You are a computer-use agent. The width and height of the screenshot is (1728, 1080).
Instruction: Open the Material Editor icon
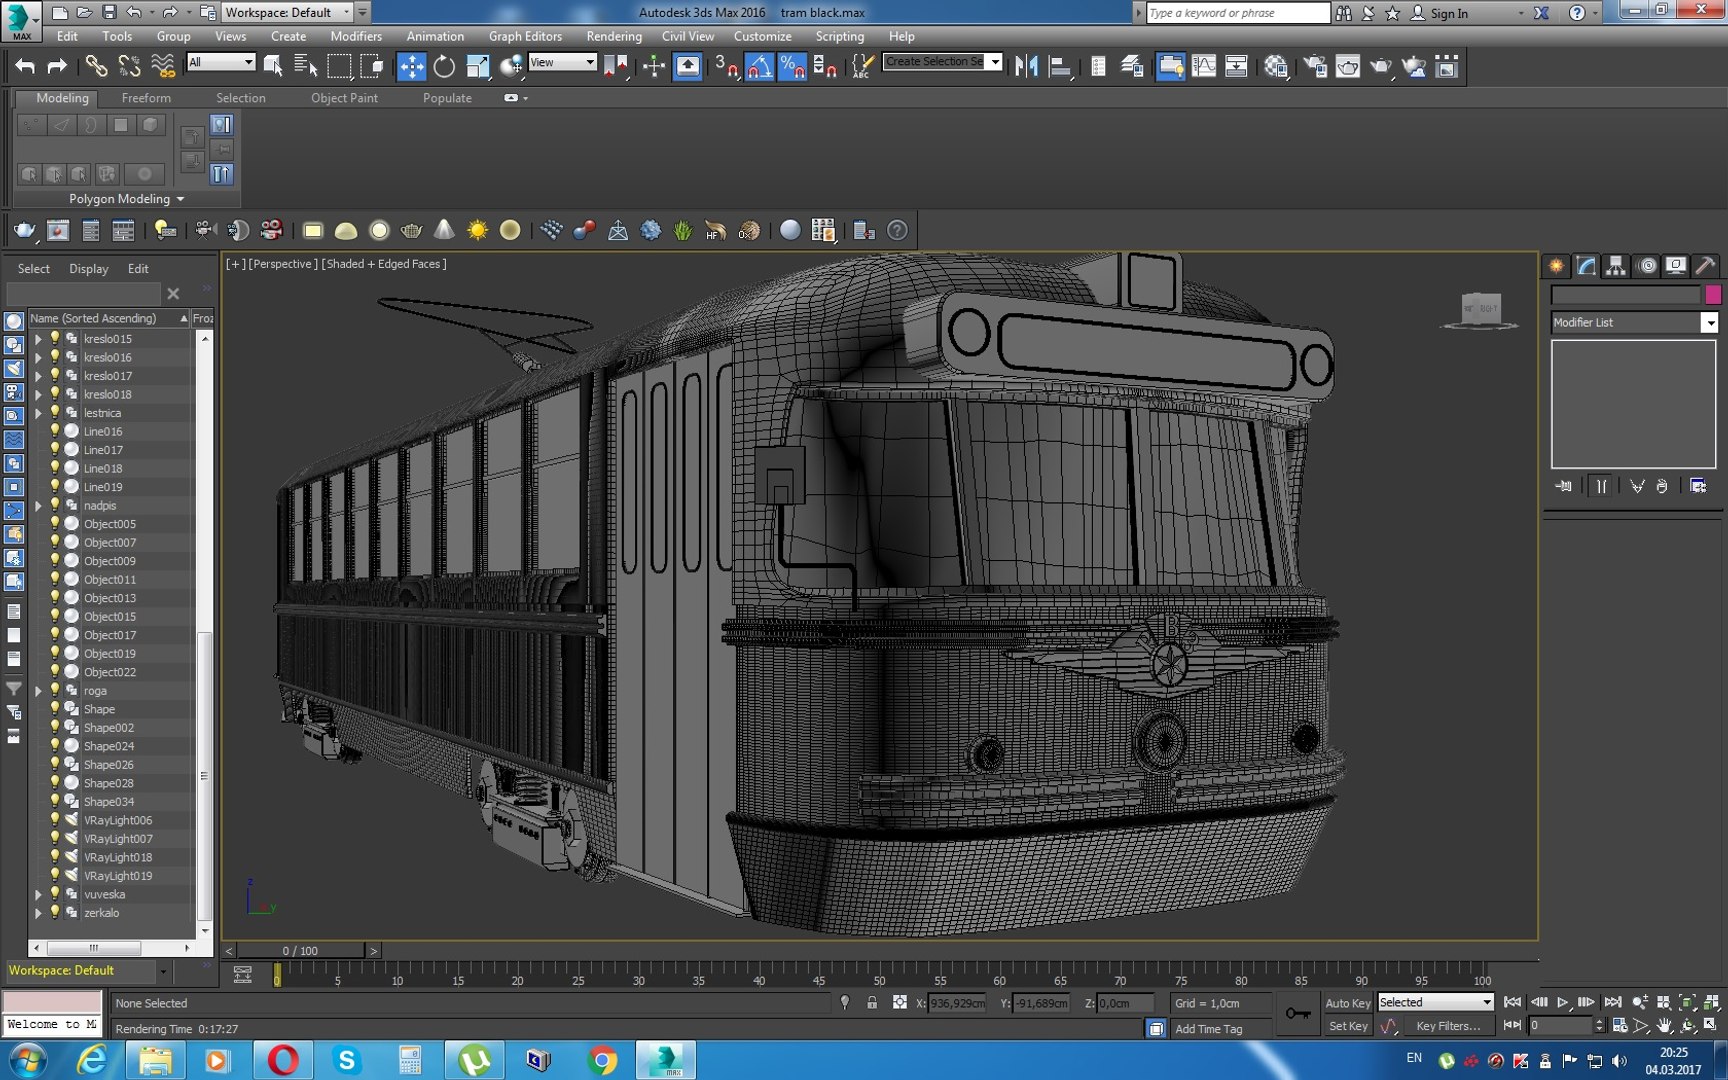(1276, 66)
